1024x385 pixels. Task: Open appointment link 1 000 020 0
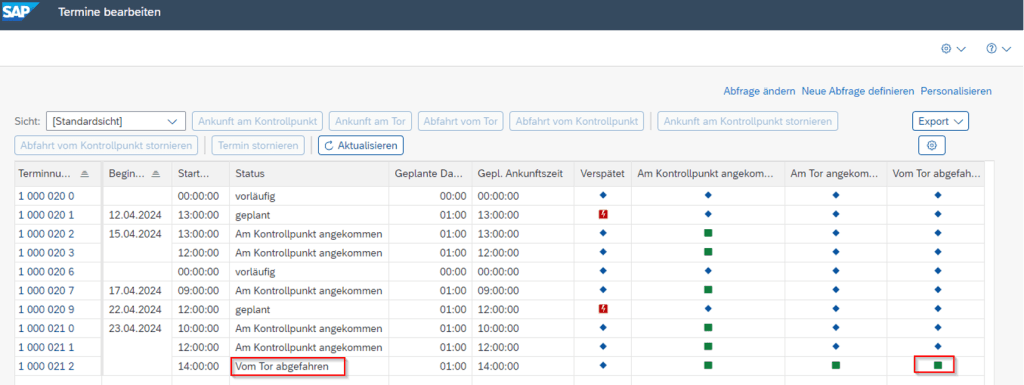coord(46,196)
